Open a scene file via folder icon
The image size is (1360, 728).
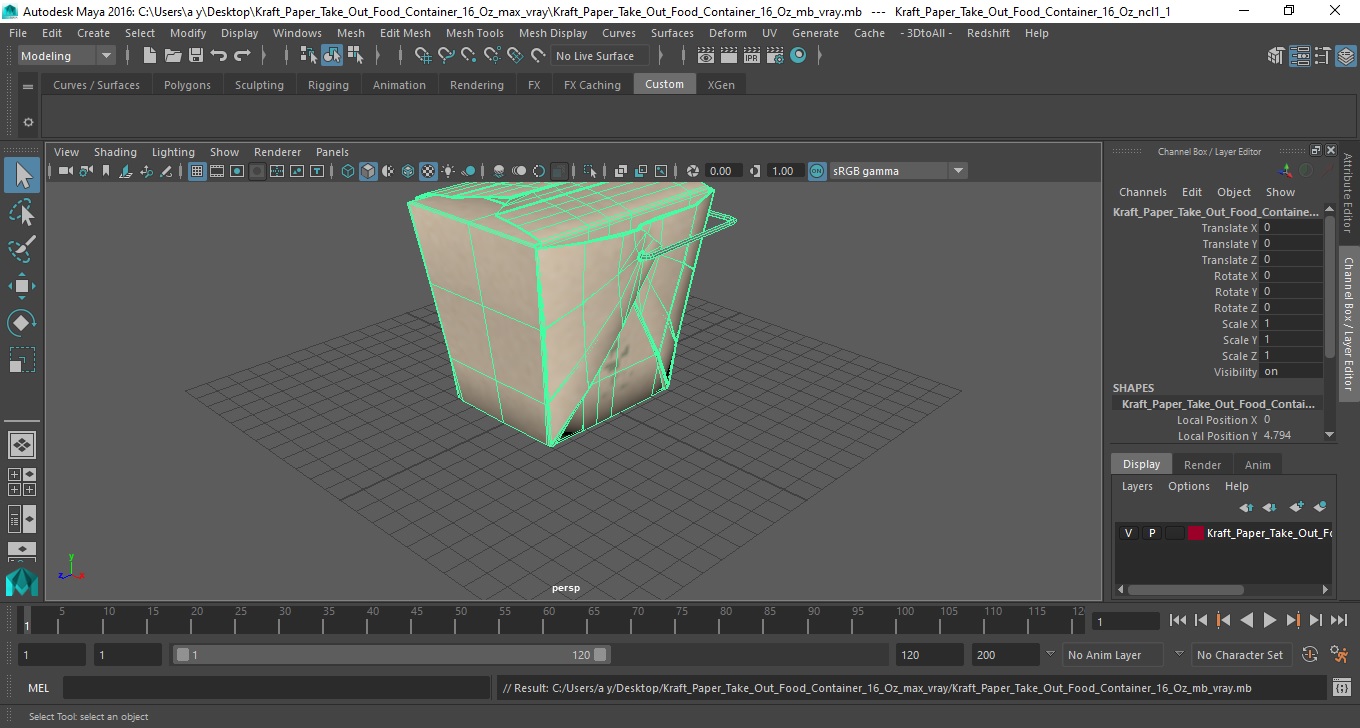pos(172,56)
